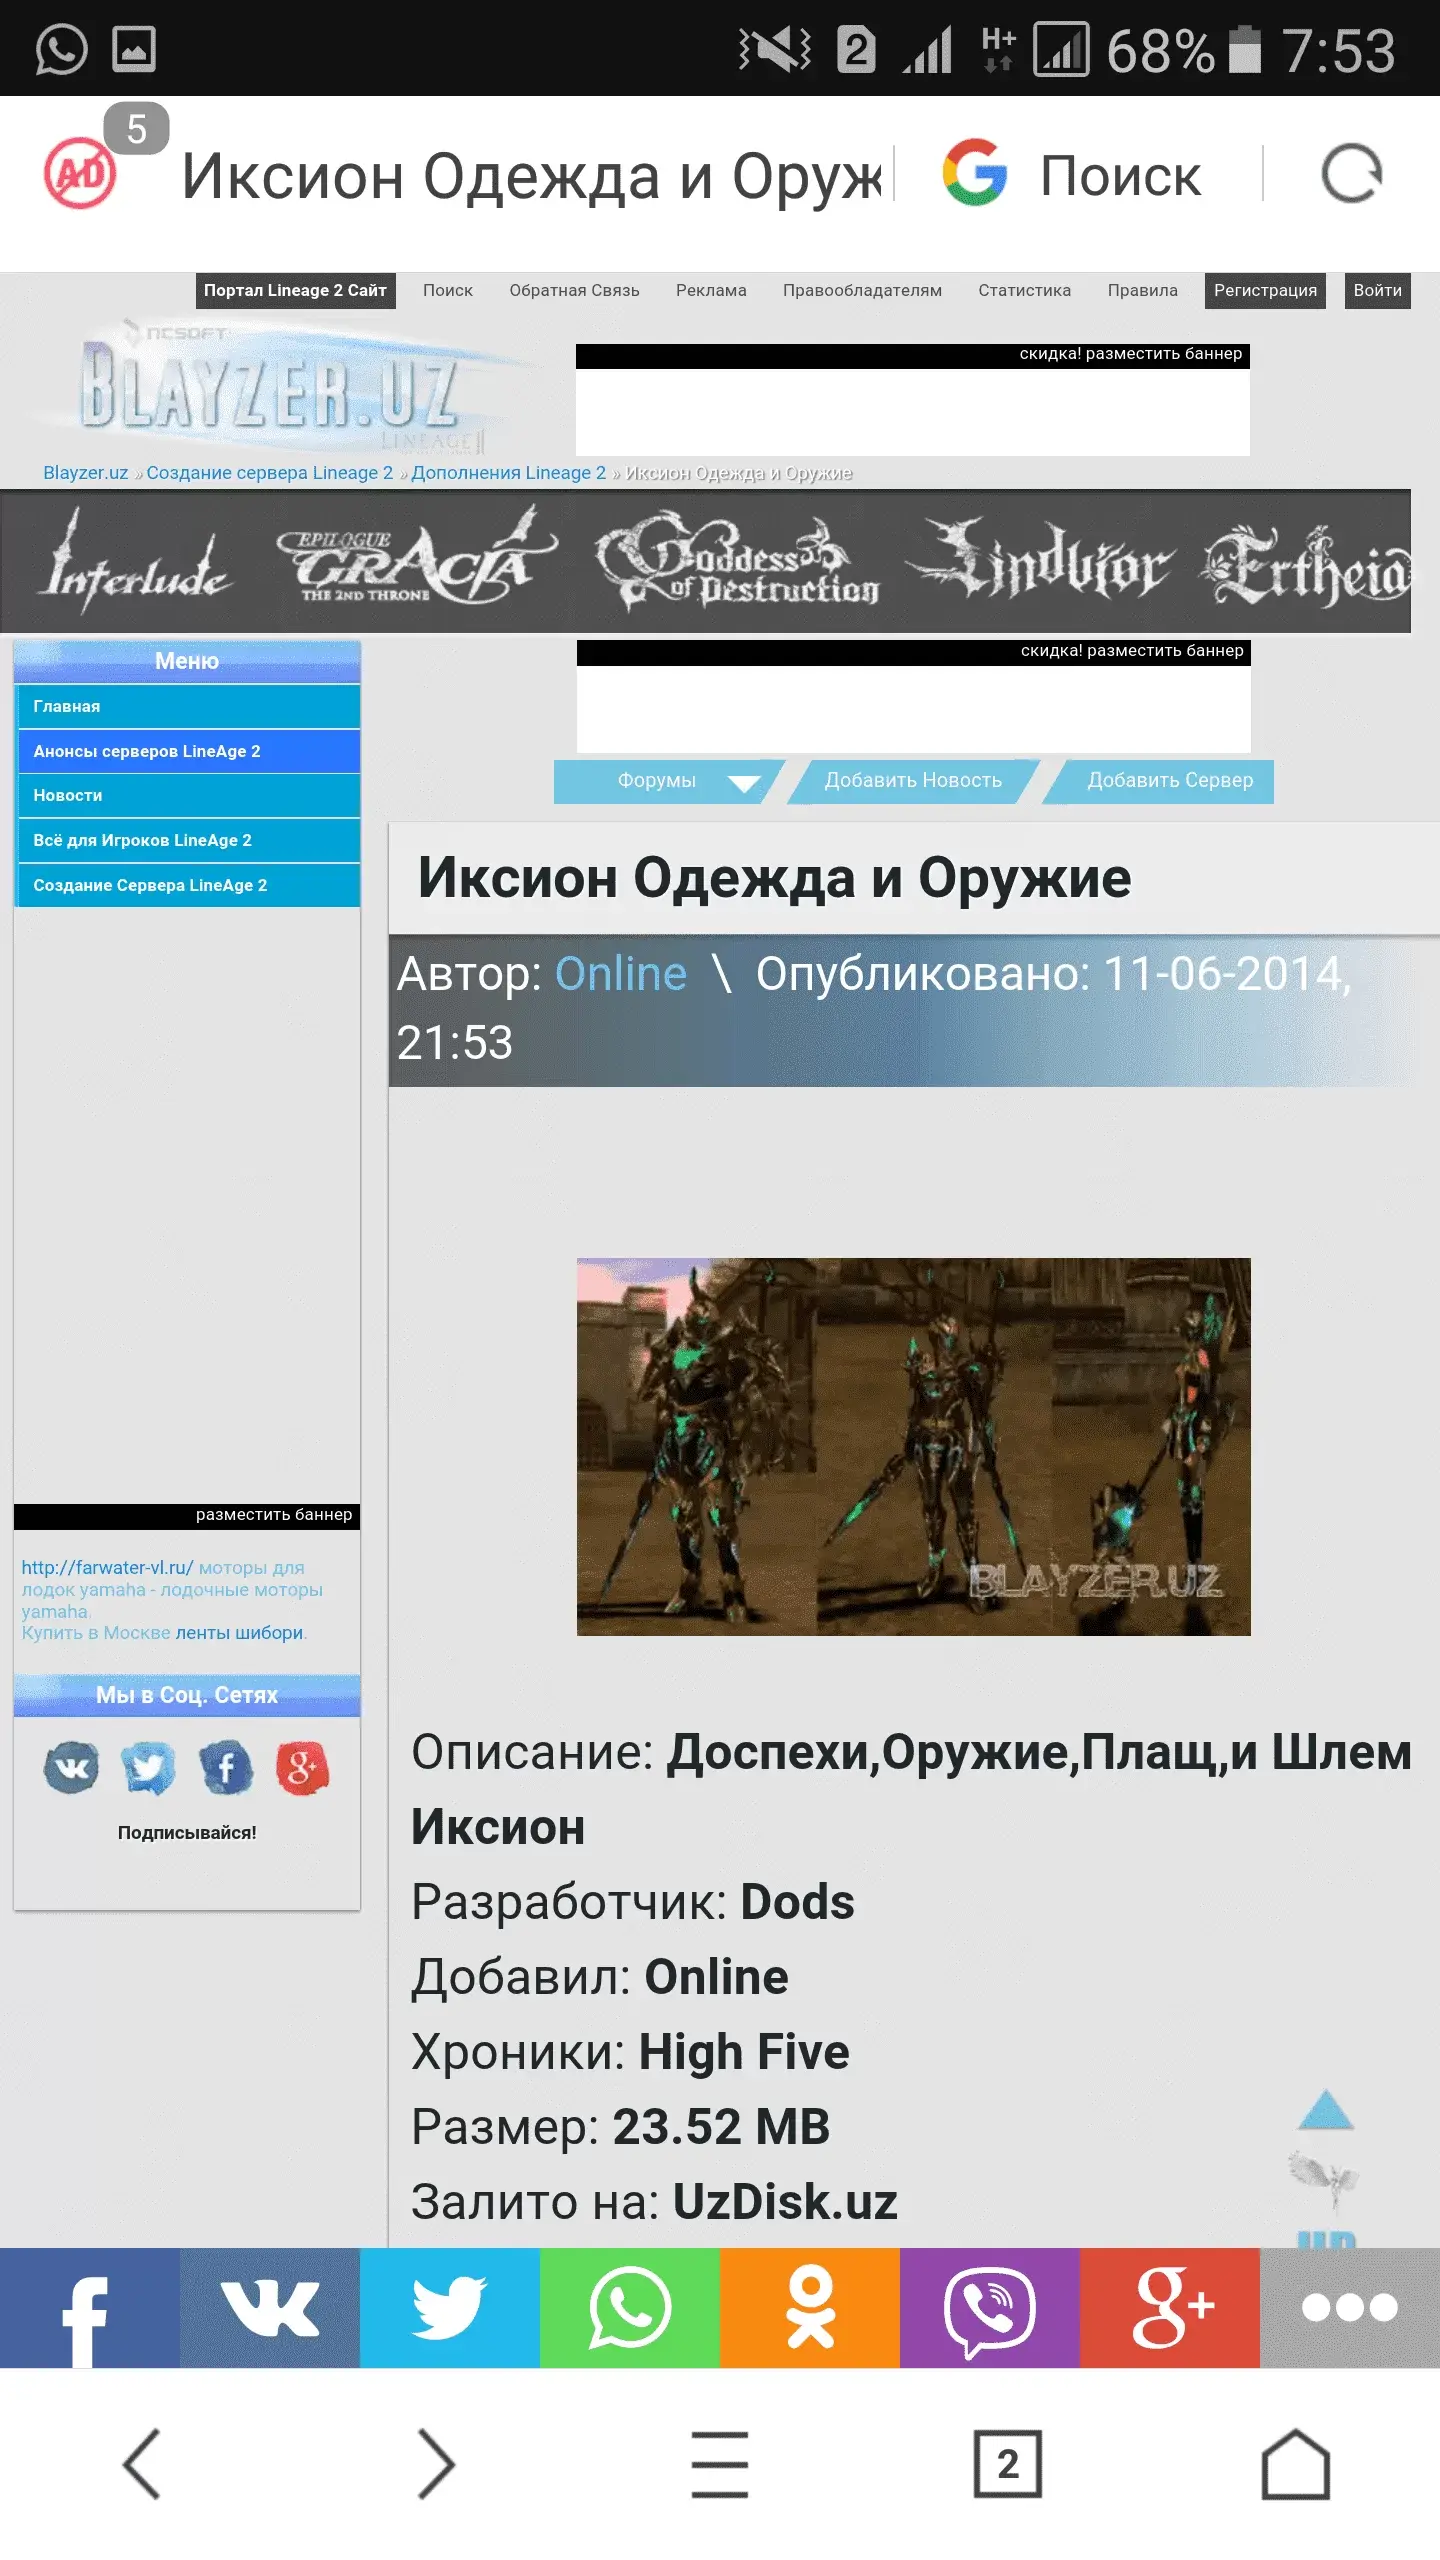Open http://farwater-vl.ru/ link
Image resolution: width=1440 pixels, height=2560 pixels.
[x=107, y=1568]
